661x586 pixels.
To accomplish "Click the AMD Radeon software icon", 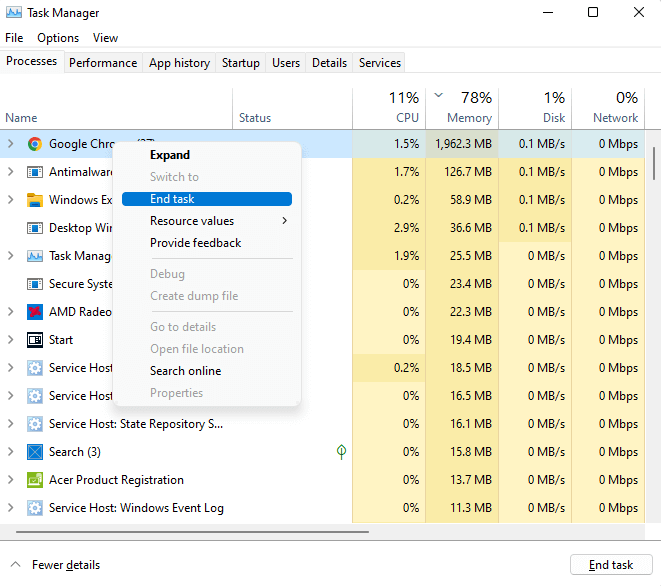I will [x=35, y=312].
